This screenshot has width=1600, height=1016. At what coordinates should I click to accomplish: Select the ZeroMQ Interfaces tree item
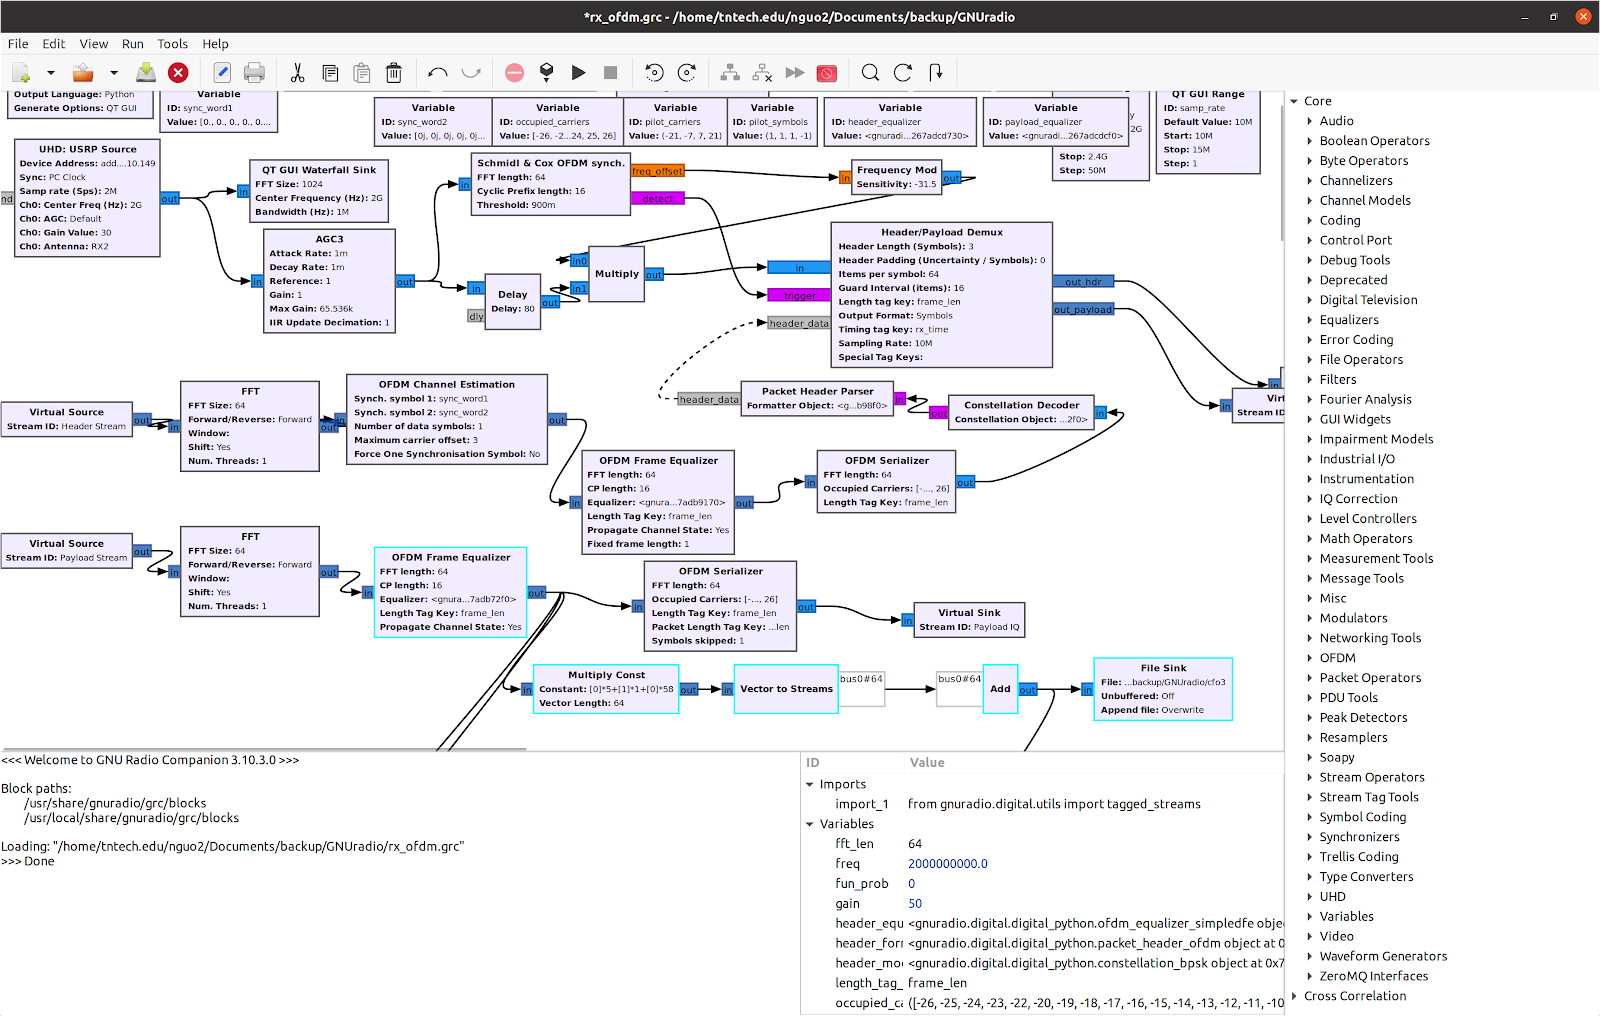pyautogui.click(x=1373, y=976)
